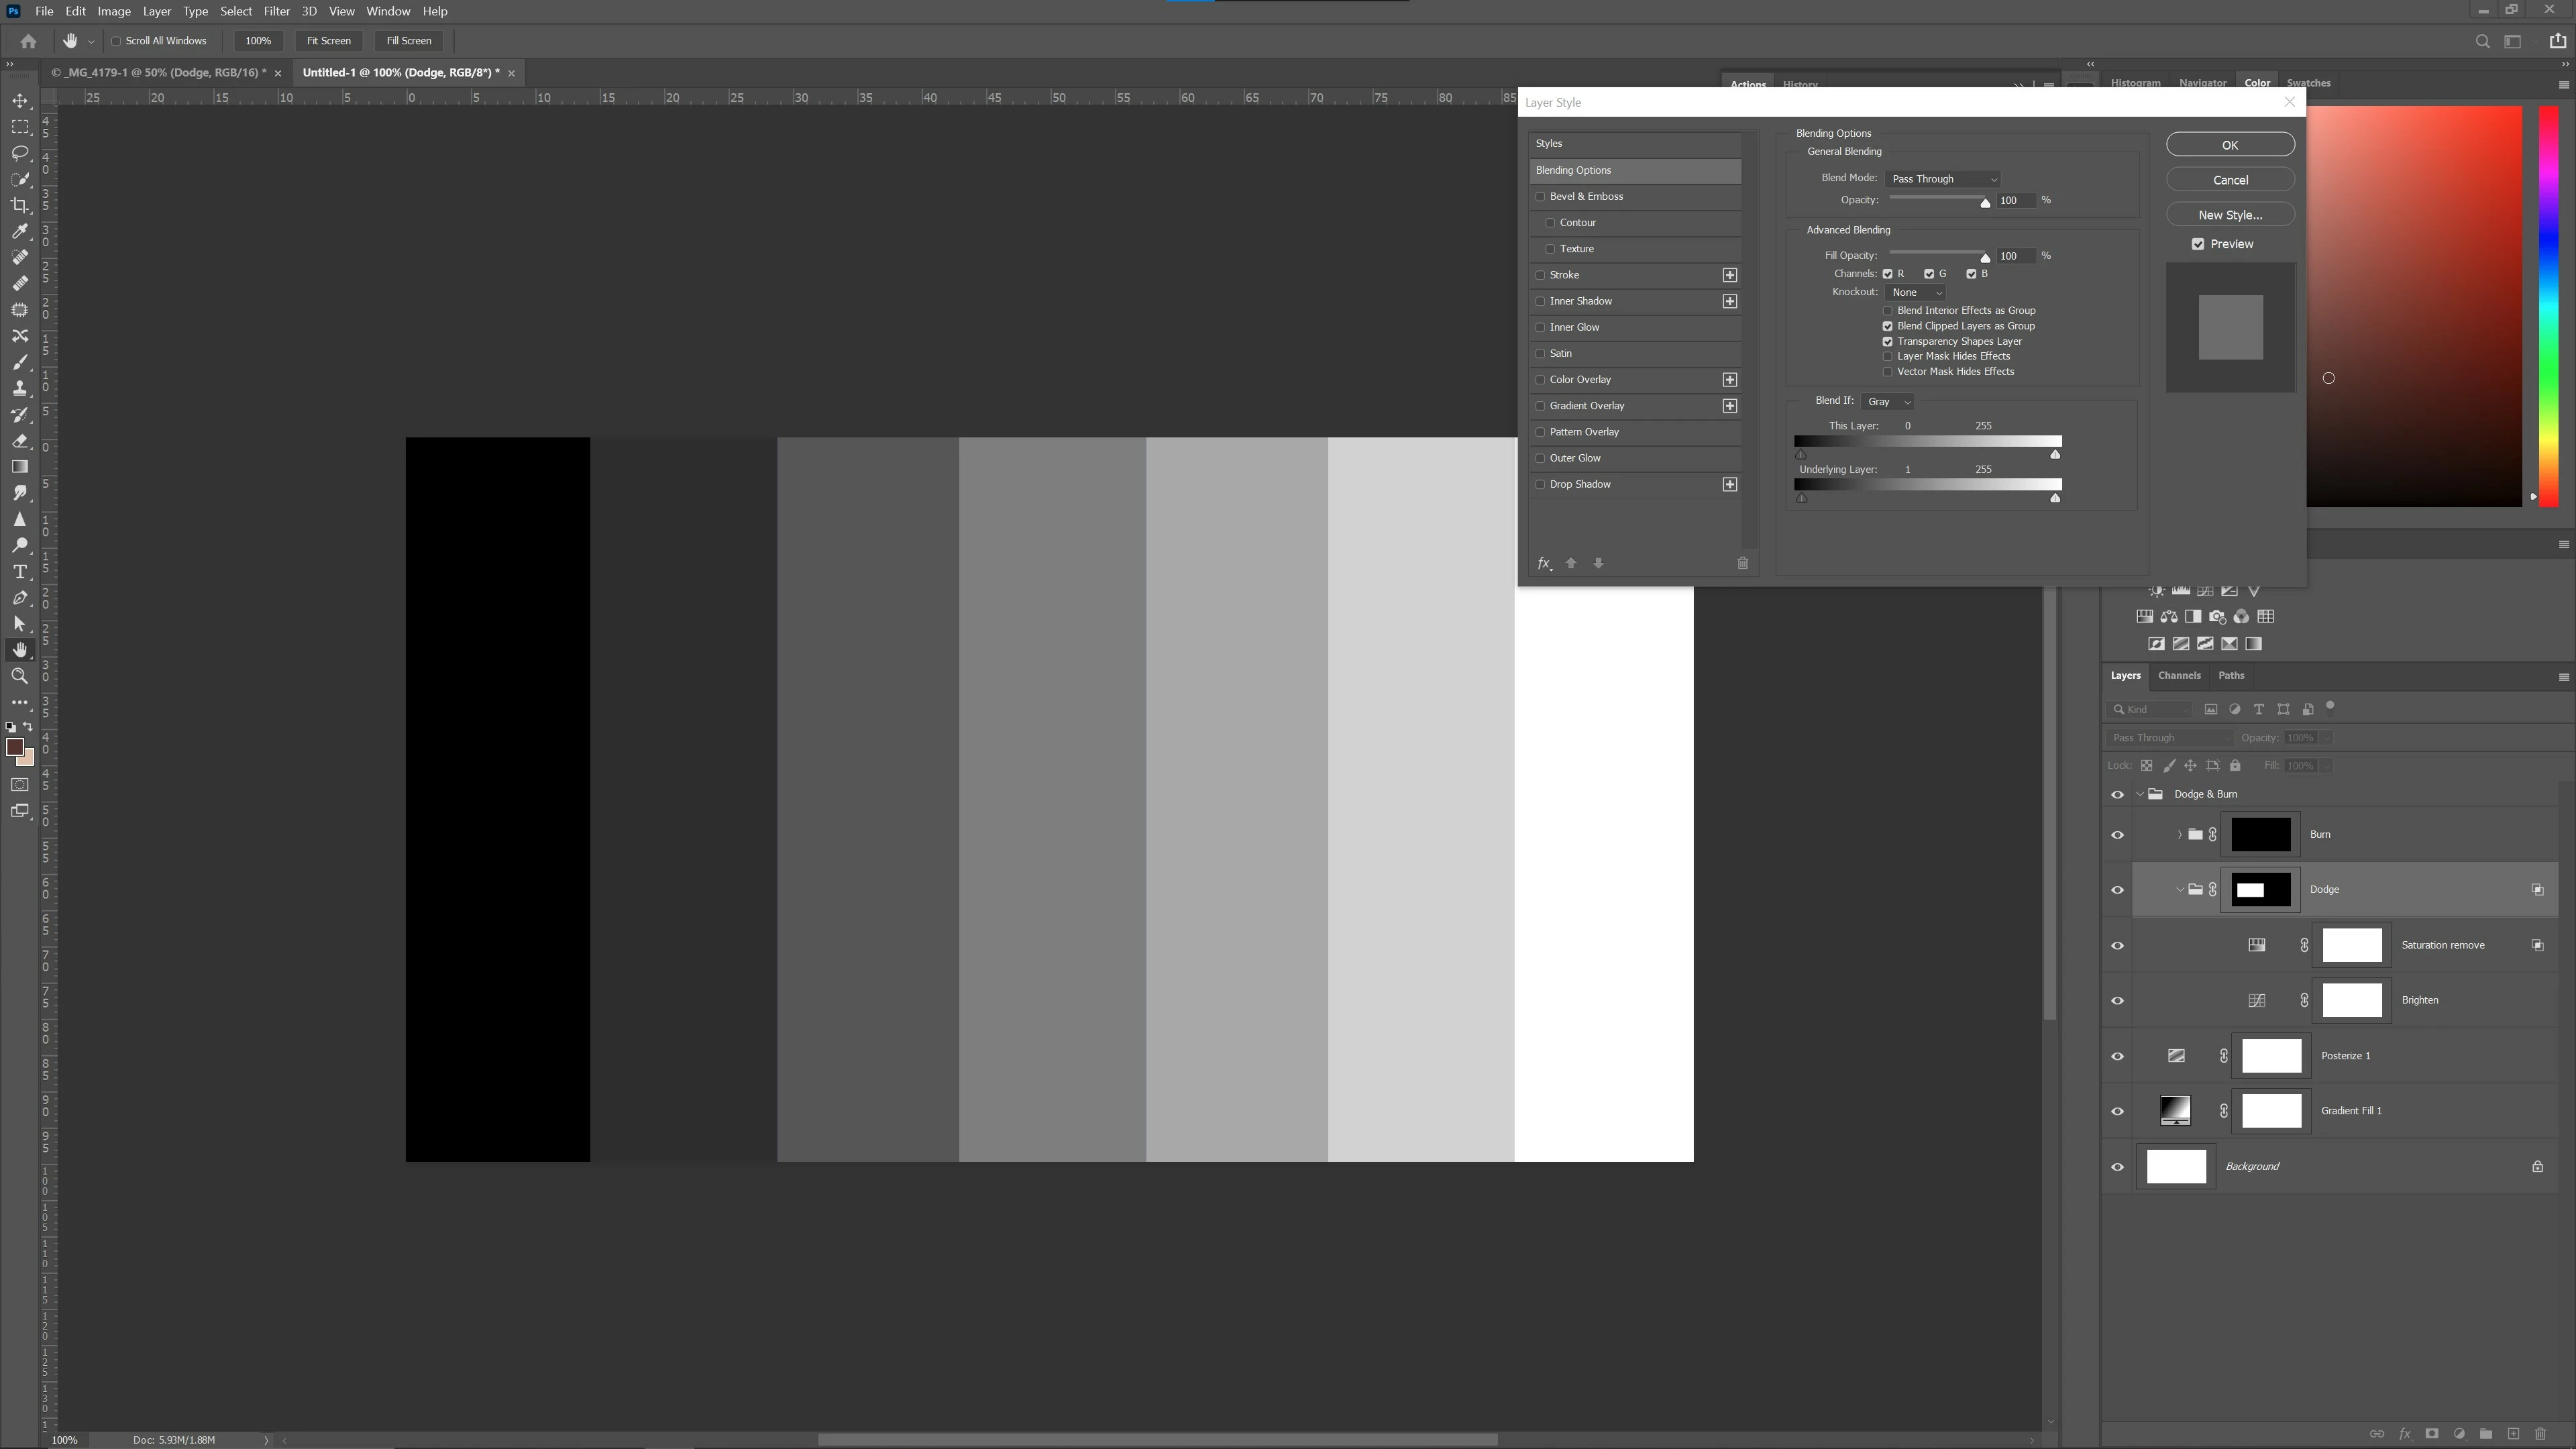The width and height of the screenshot is (2576, 1449).
Task: Expand the Burn group folder
Action: pyautogui.click(x=2179, y=835)
